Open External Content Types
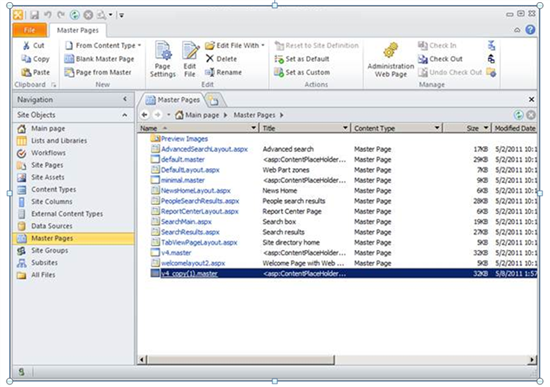Viewport: 550px width, 387px height. tap(74, 214)
